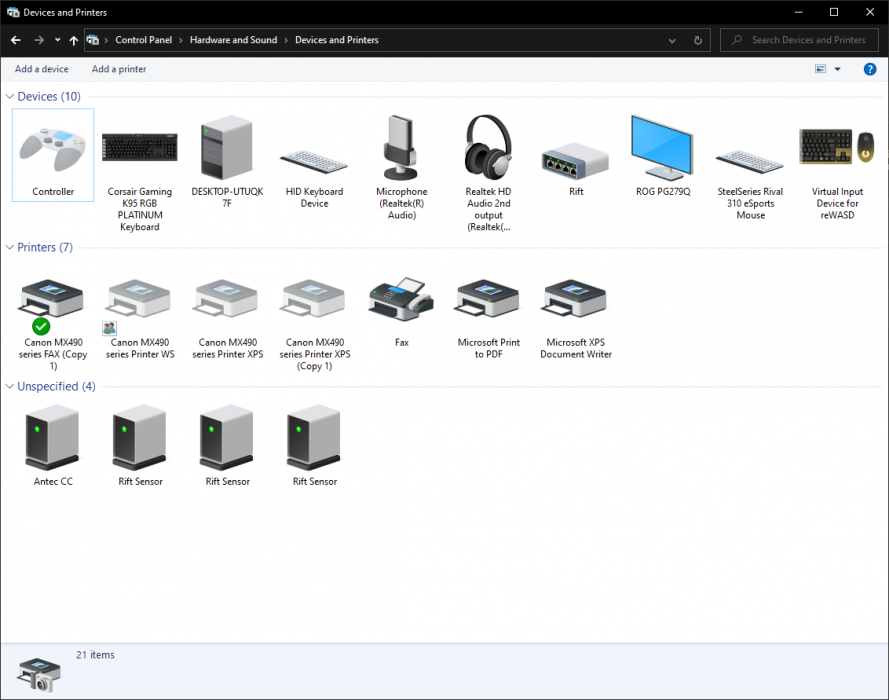Select the Corsair Gaming K95 RGB keyboard icon
The height and width of the screenshot is (700, 889).
(x=139, y=147)
